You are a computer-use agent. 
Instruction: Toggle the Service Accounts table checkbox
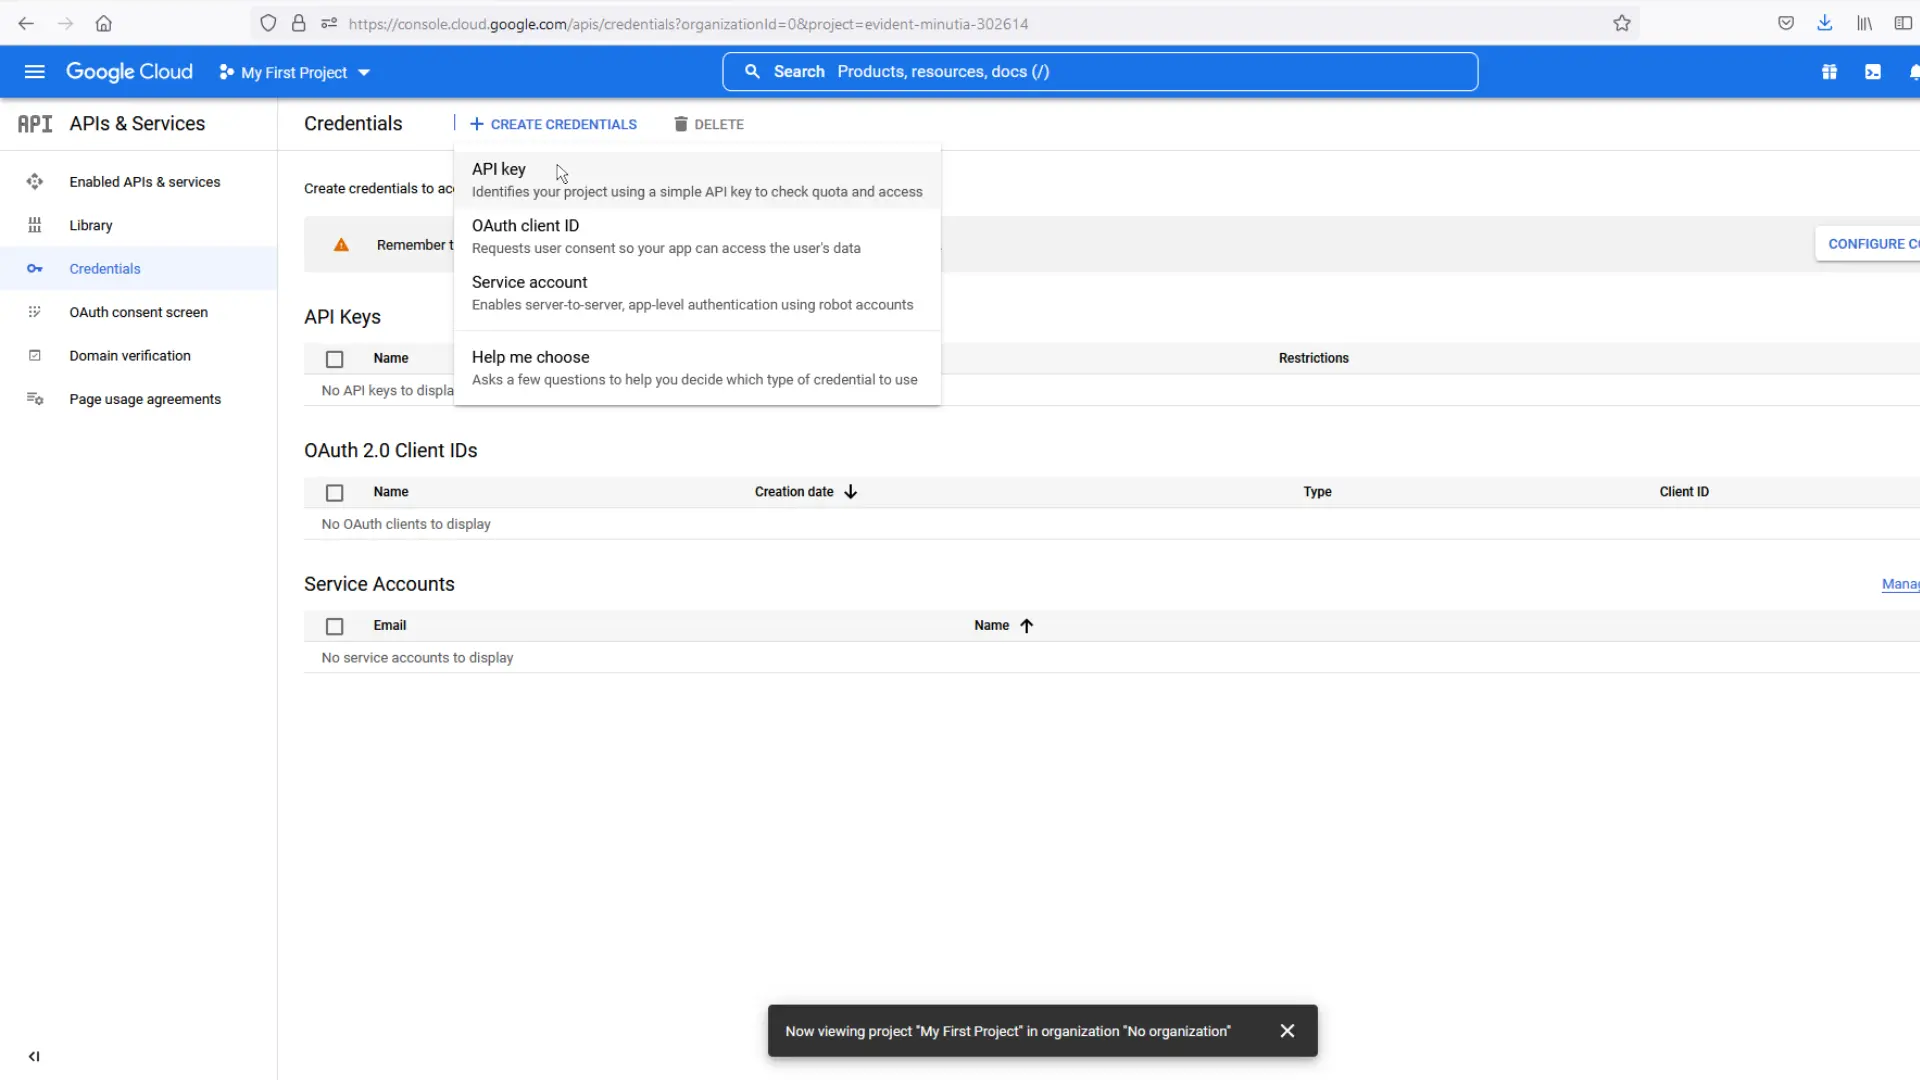click(334, 625)
